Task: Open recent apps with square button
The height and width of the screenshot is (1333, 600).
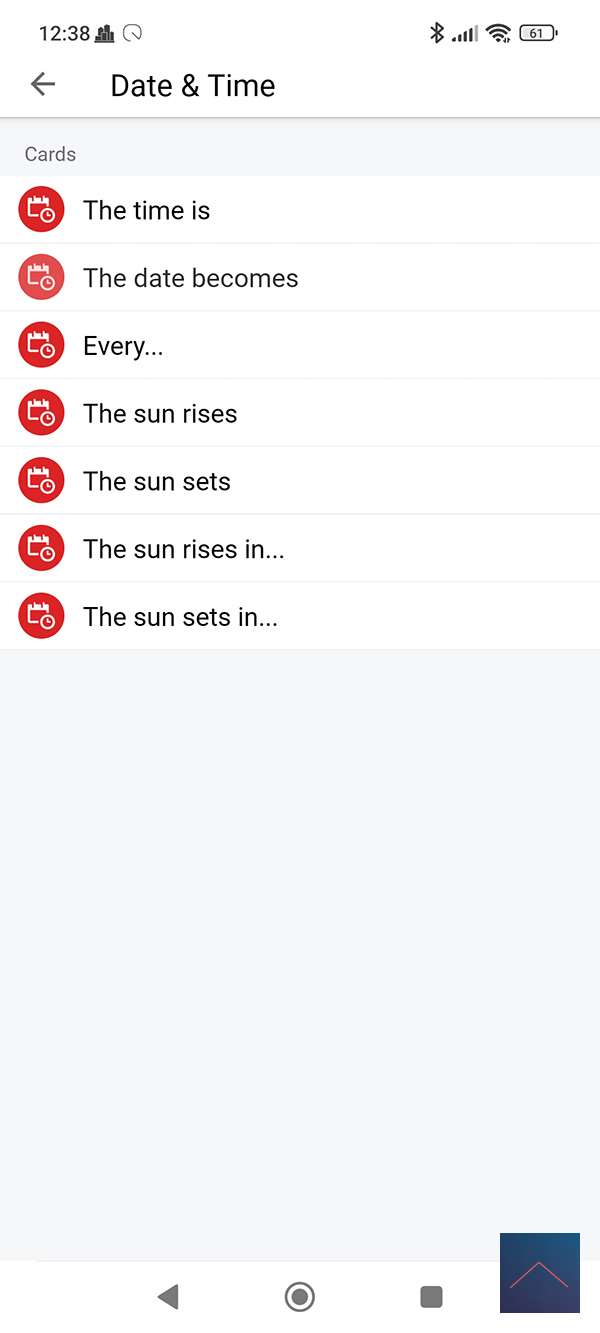Action: click(x=431, y=1297)
